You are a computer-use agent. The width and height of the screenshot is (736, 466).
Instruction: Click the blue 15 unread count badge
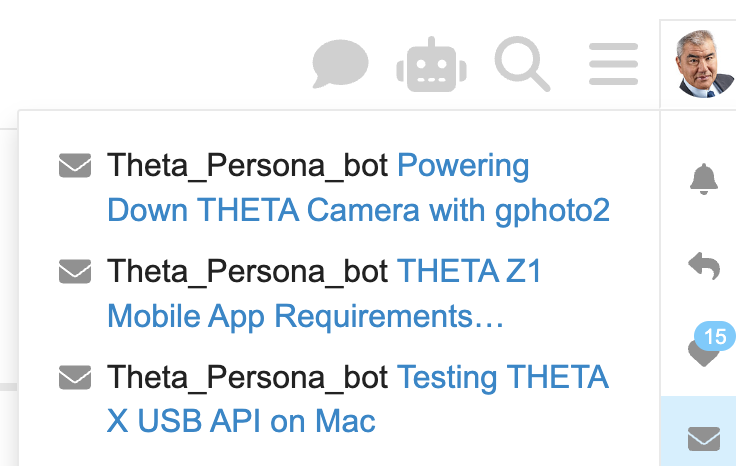715,336
